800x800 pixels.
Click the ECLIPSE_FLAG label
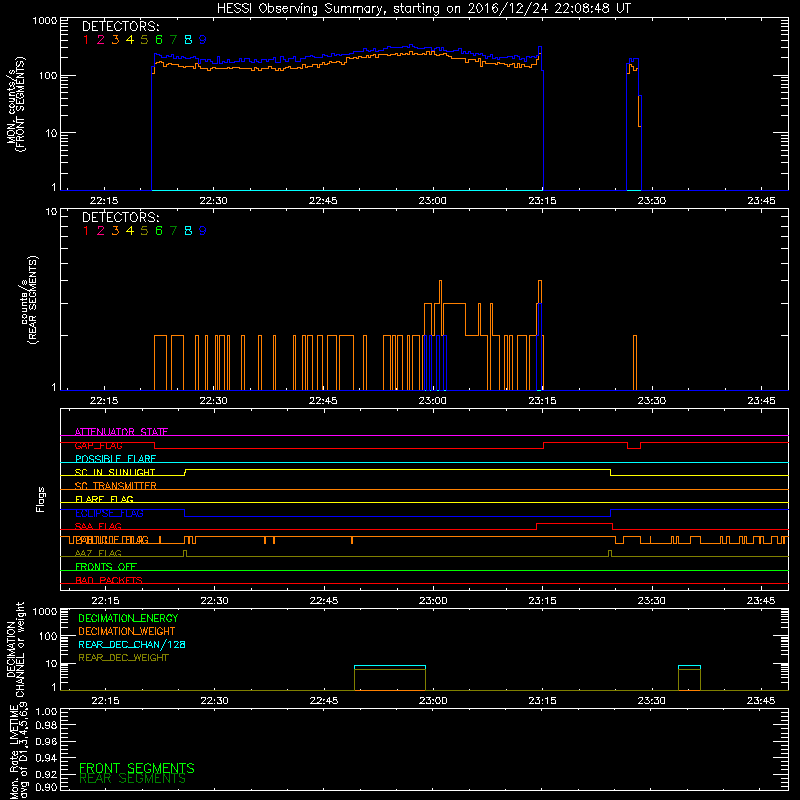[x=109, y=513]
